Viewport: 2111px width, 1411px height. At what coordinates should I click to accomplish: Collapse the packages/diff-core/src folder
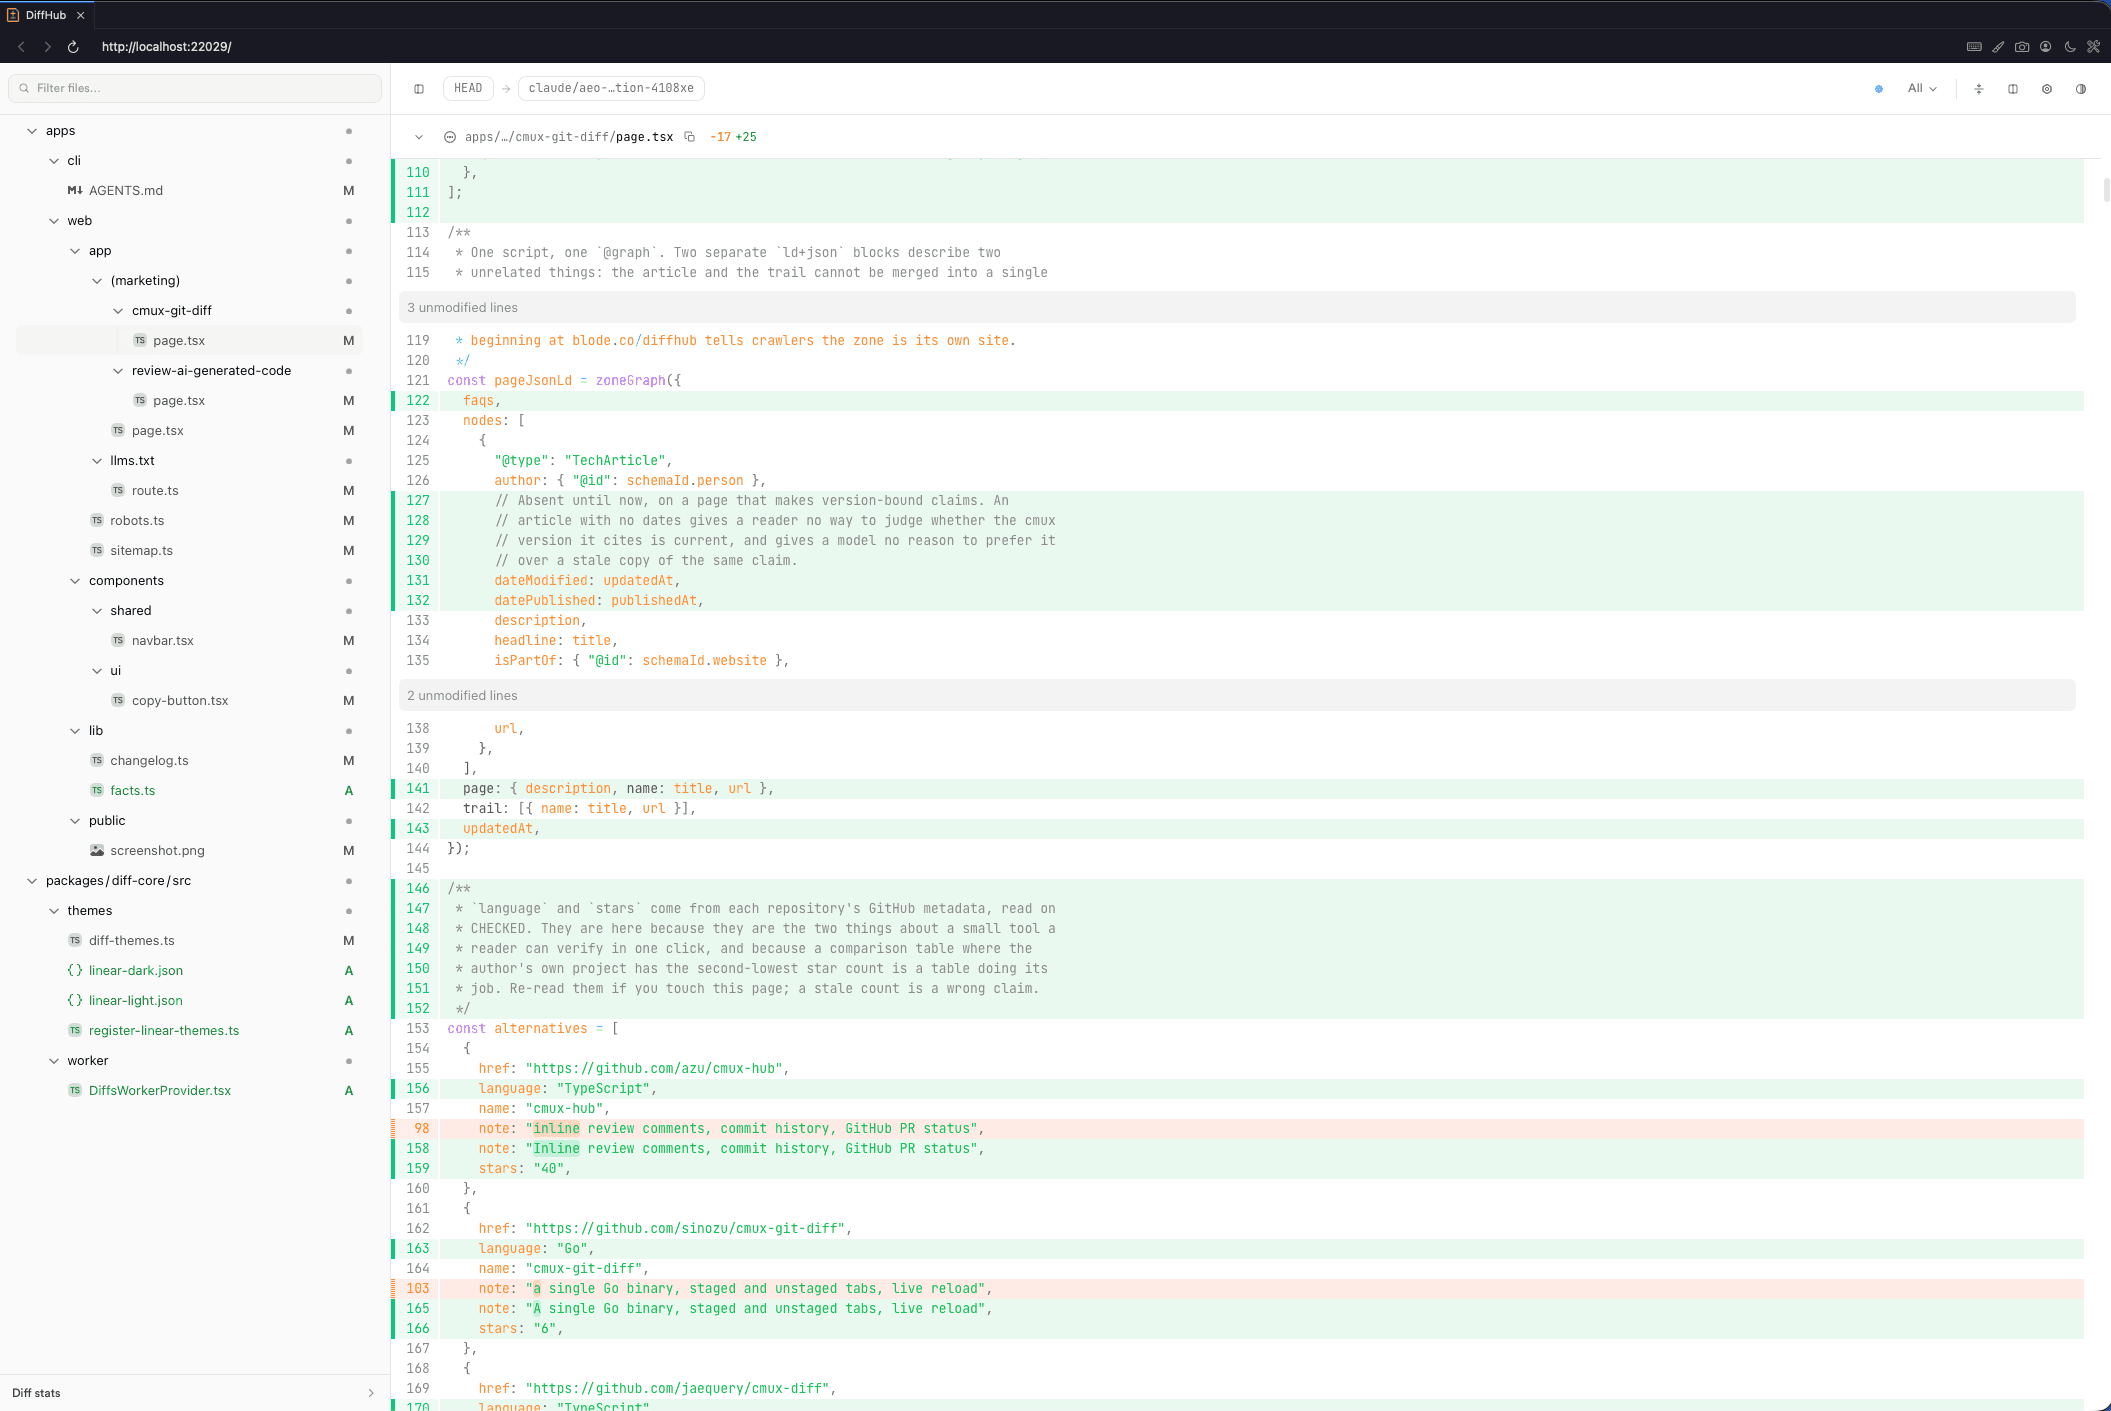pyautogui.click(x=32, y=880)
